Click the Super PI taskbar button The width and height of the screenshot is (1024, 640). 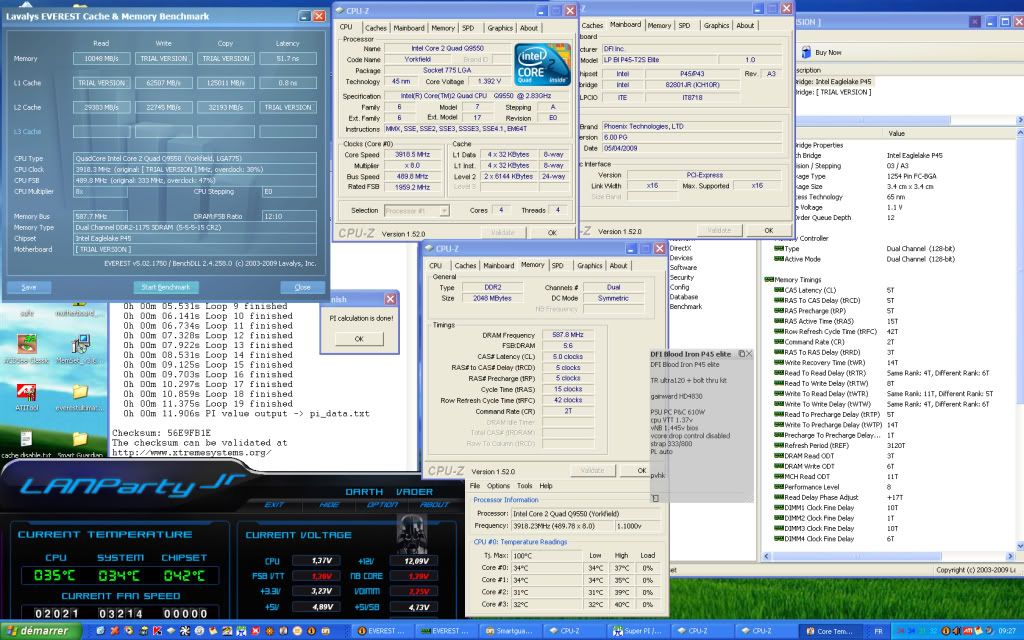point(638,631)
